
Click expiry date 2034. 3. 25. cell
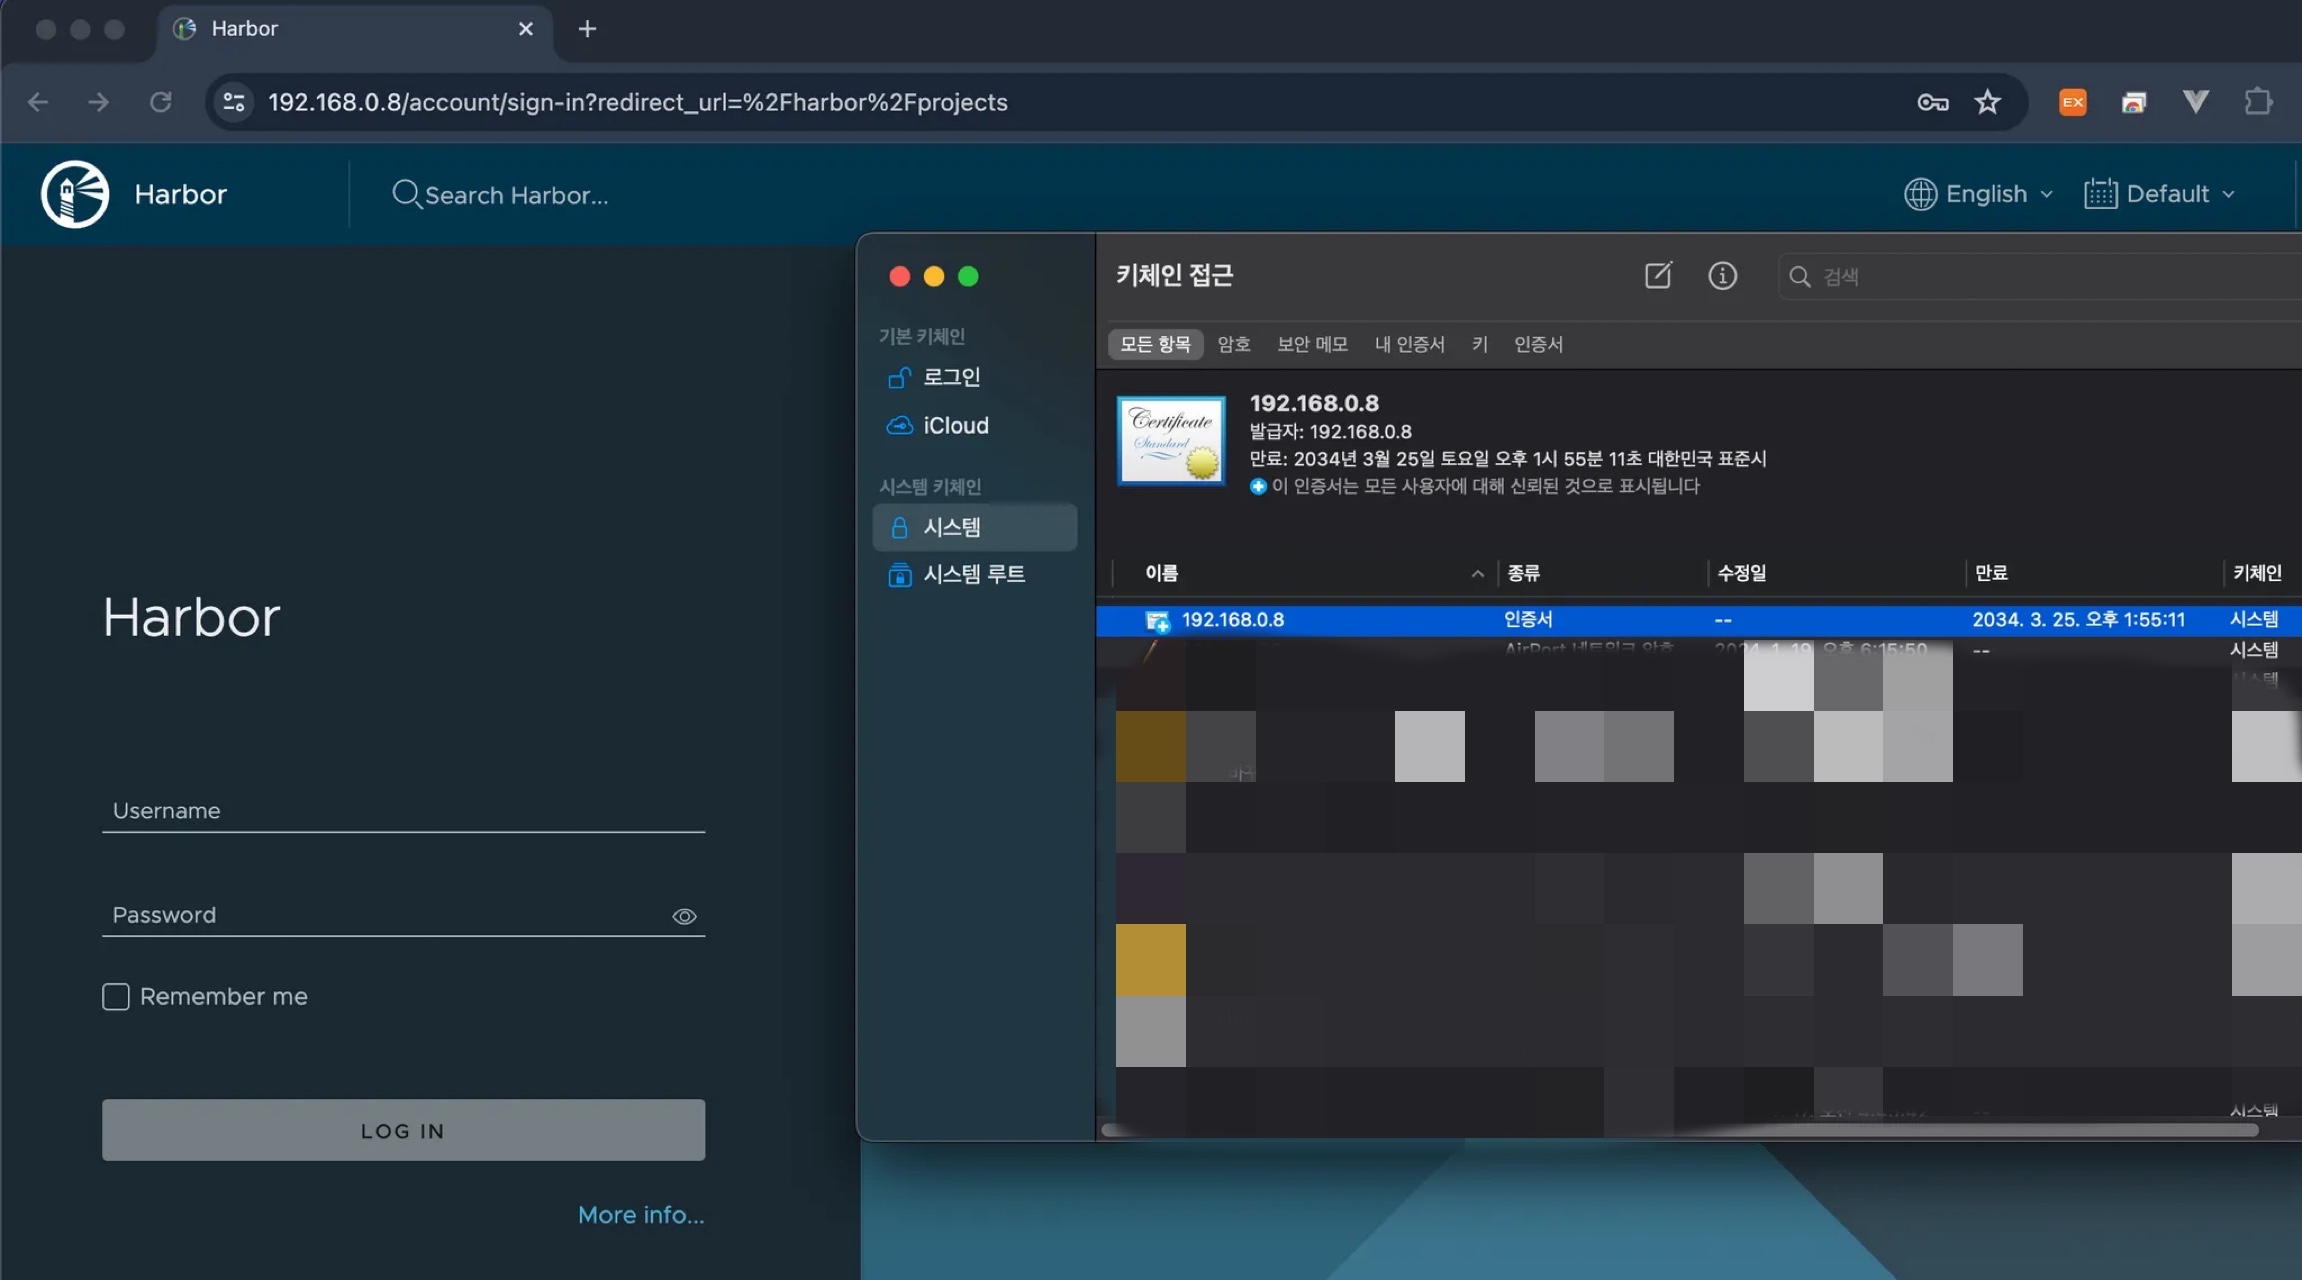click(2078, 620)
